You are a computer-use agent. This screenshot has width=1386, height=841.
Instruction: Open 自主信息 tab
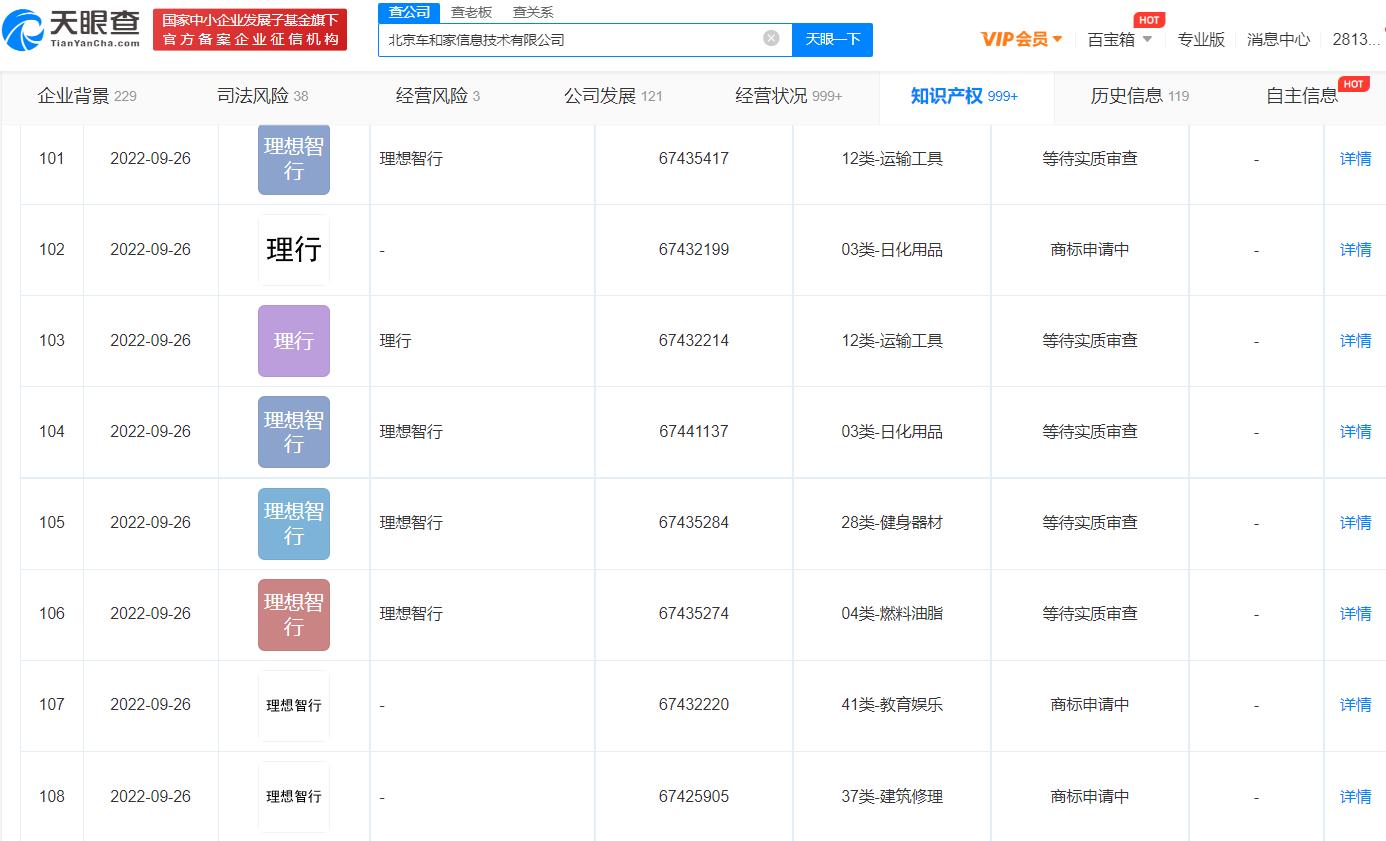[1302, 96]
